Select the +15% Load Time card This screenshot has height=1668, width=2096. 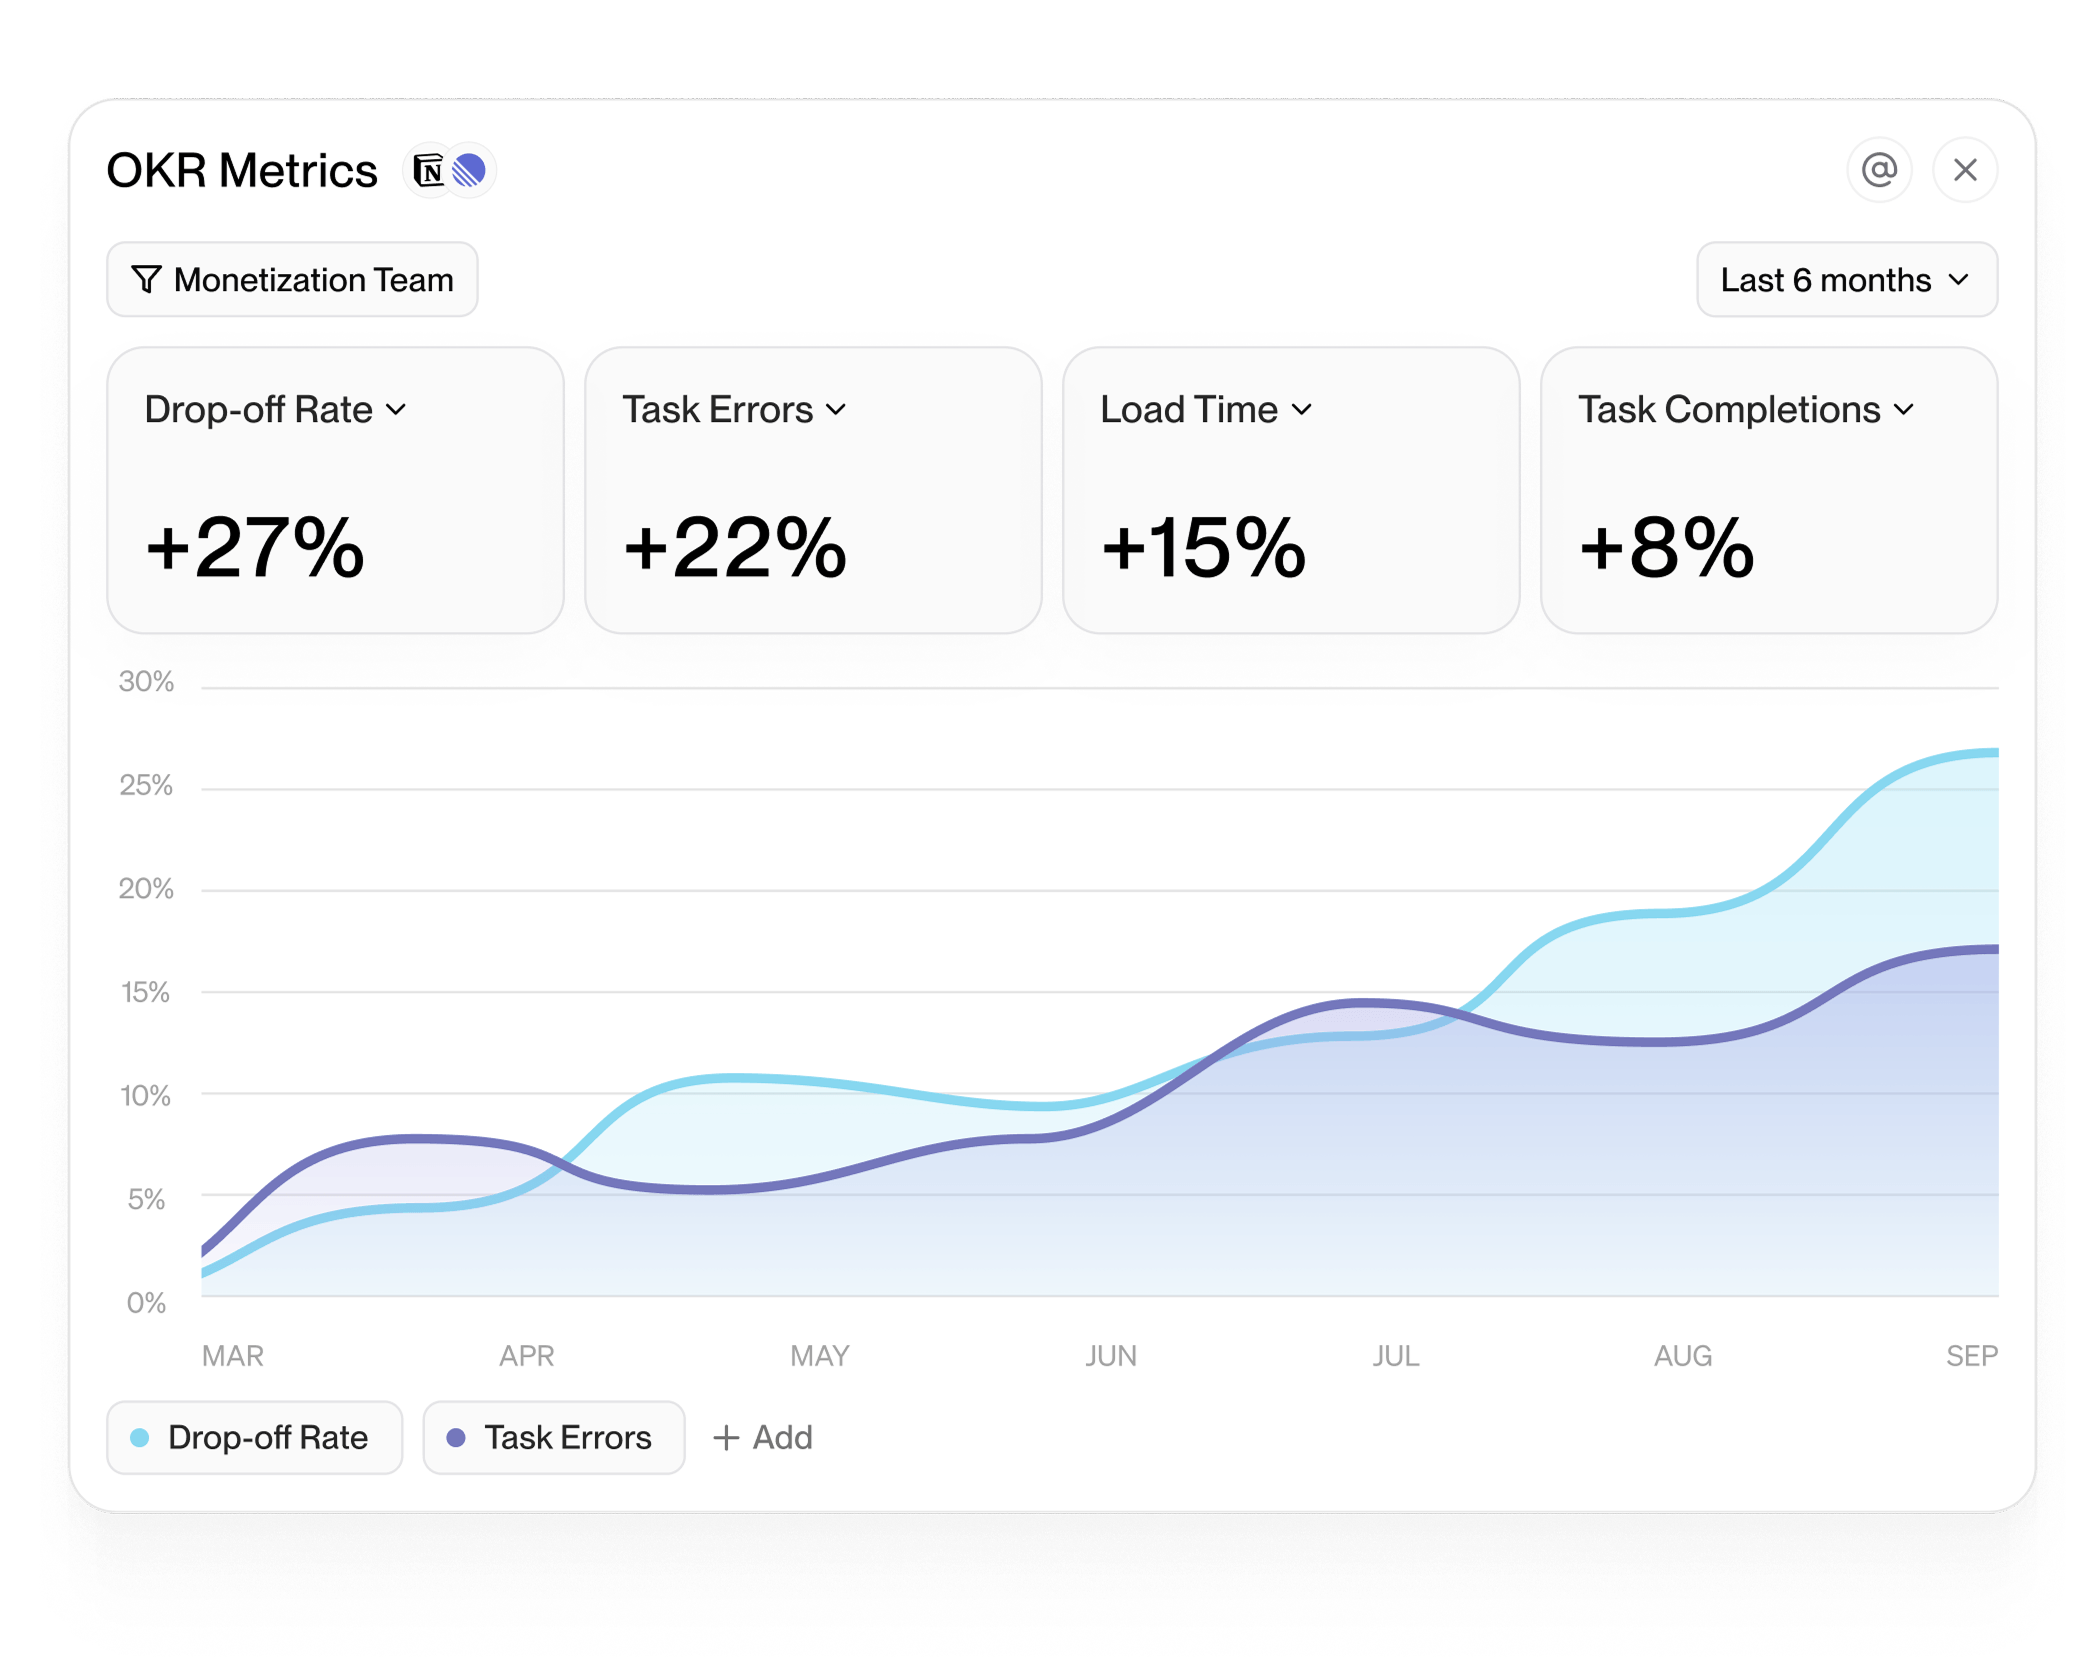click(1290, 490)
